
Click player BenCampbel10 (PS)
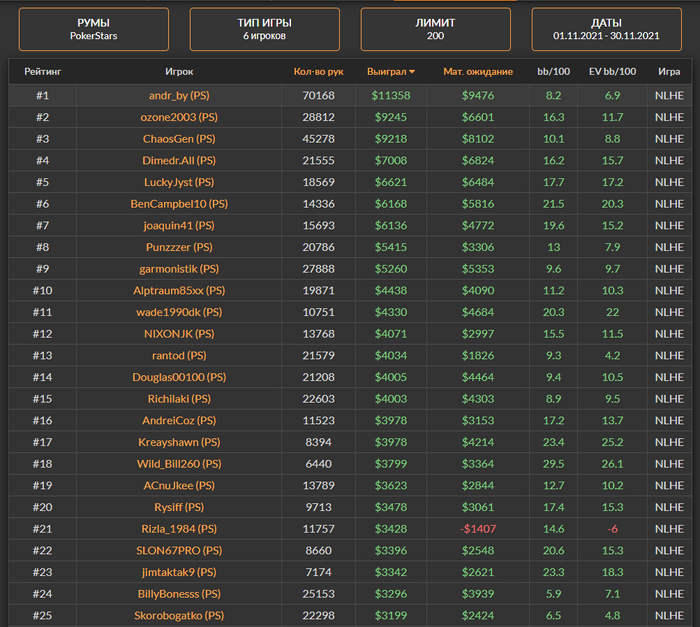179,204
